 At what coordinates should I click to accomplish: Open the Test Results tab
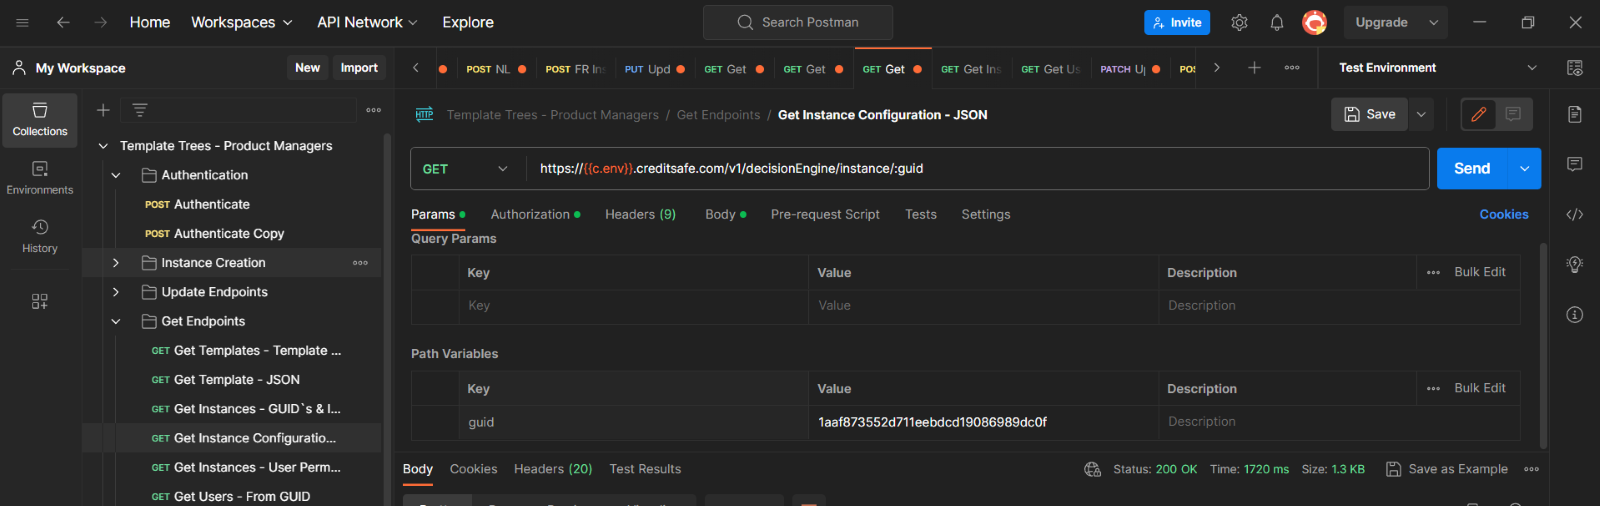tap(645, 469)
